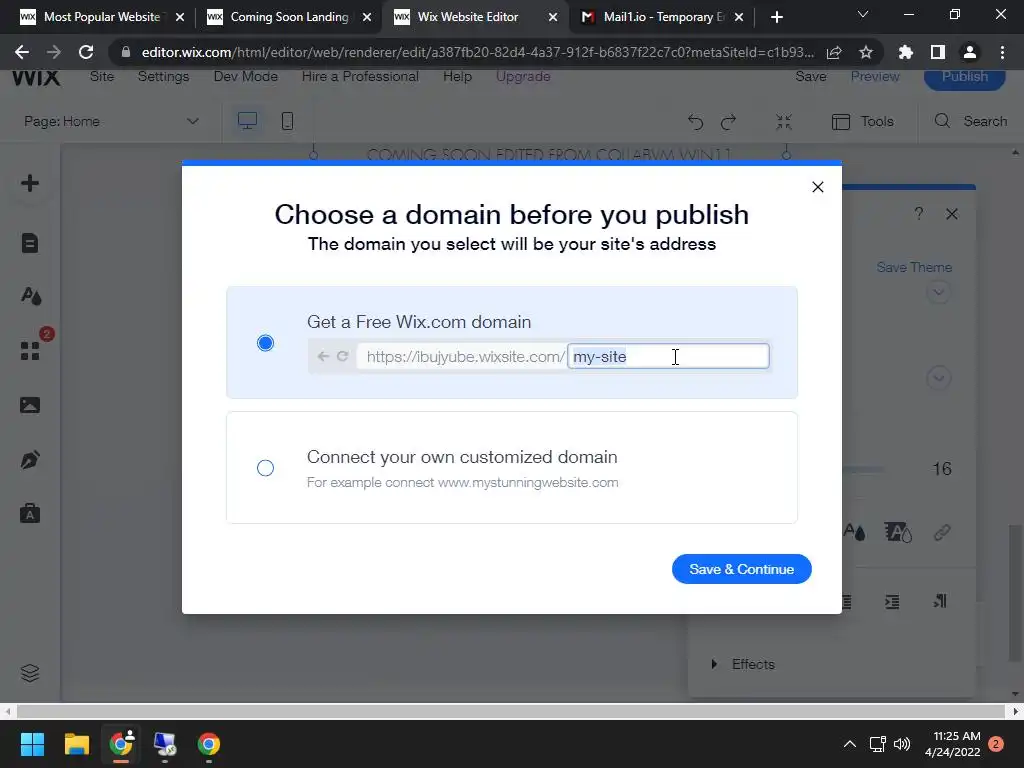Viewport: 1024px width, 768px height.
Task: Edit the my-site address field
Action: point(668,357)
